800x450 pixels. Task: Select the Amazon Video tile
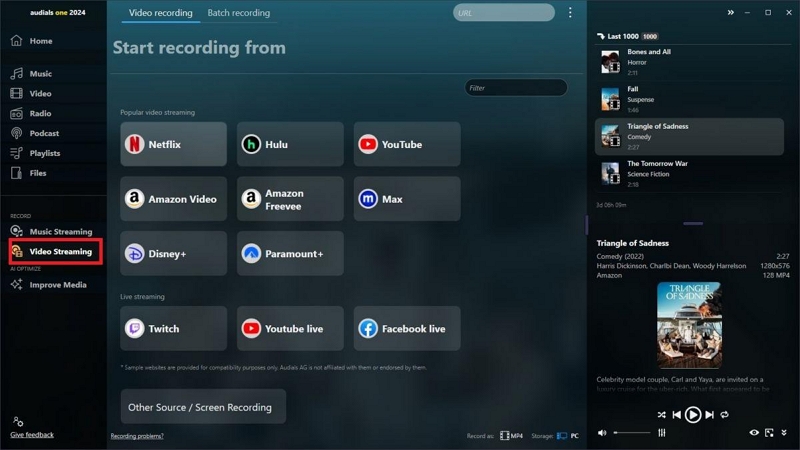[x=173, y=199]
